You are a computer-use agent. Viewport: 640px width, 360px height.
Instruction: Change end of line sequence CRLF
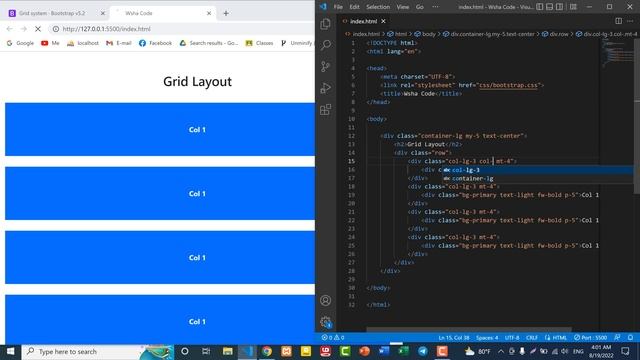pyautogui.click(x=531, y=338)
